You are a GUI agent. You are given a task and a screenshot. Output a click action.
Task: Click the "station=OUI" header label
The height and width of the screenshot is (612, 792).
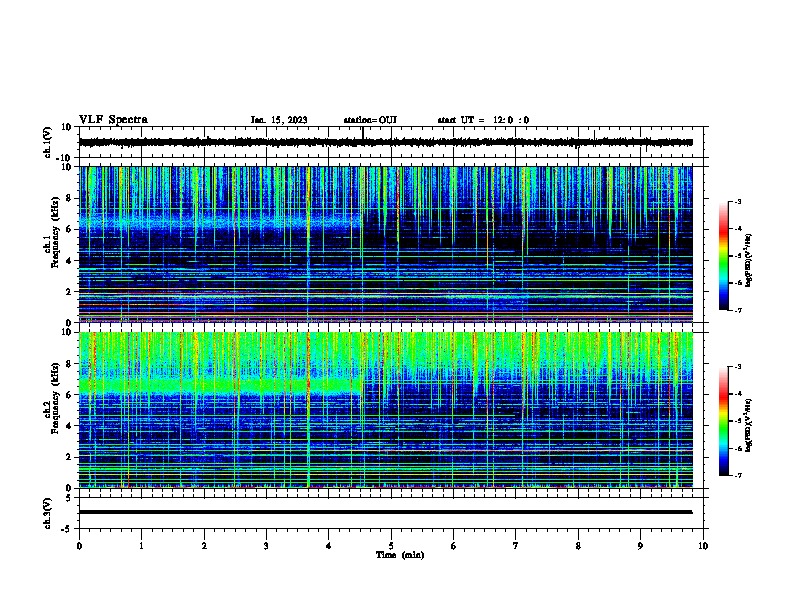(x=370, y=120)
